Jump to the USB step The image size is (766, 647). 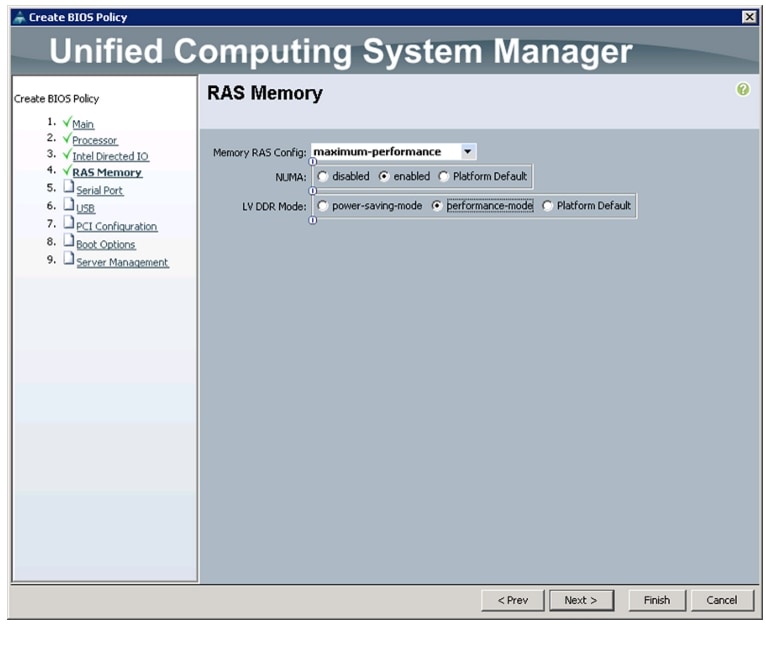click(85, 209)
